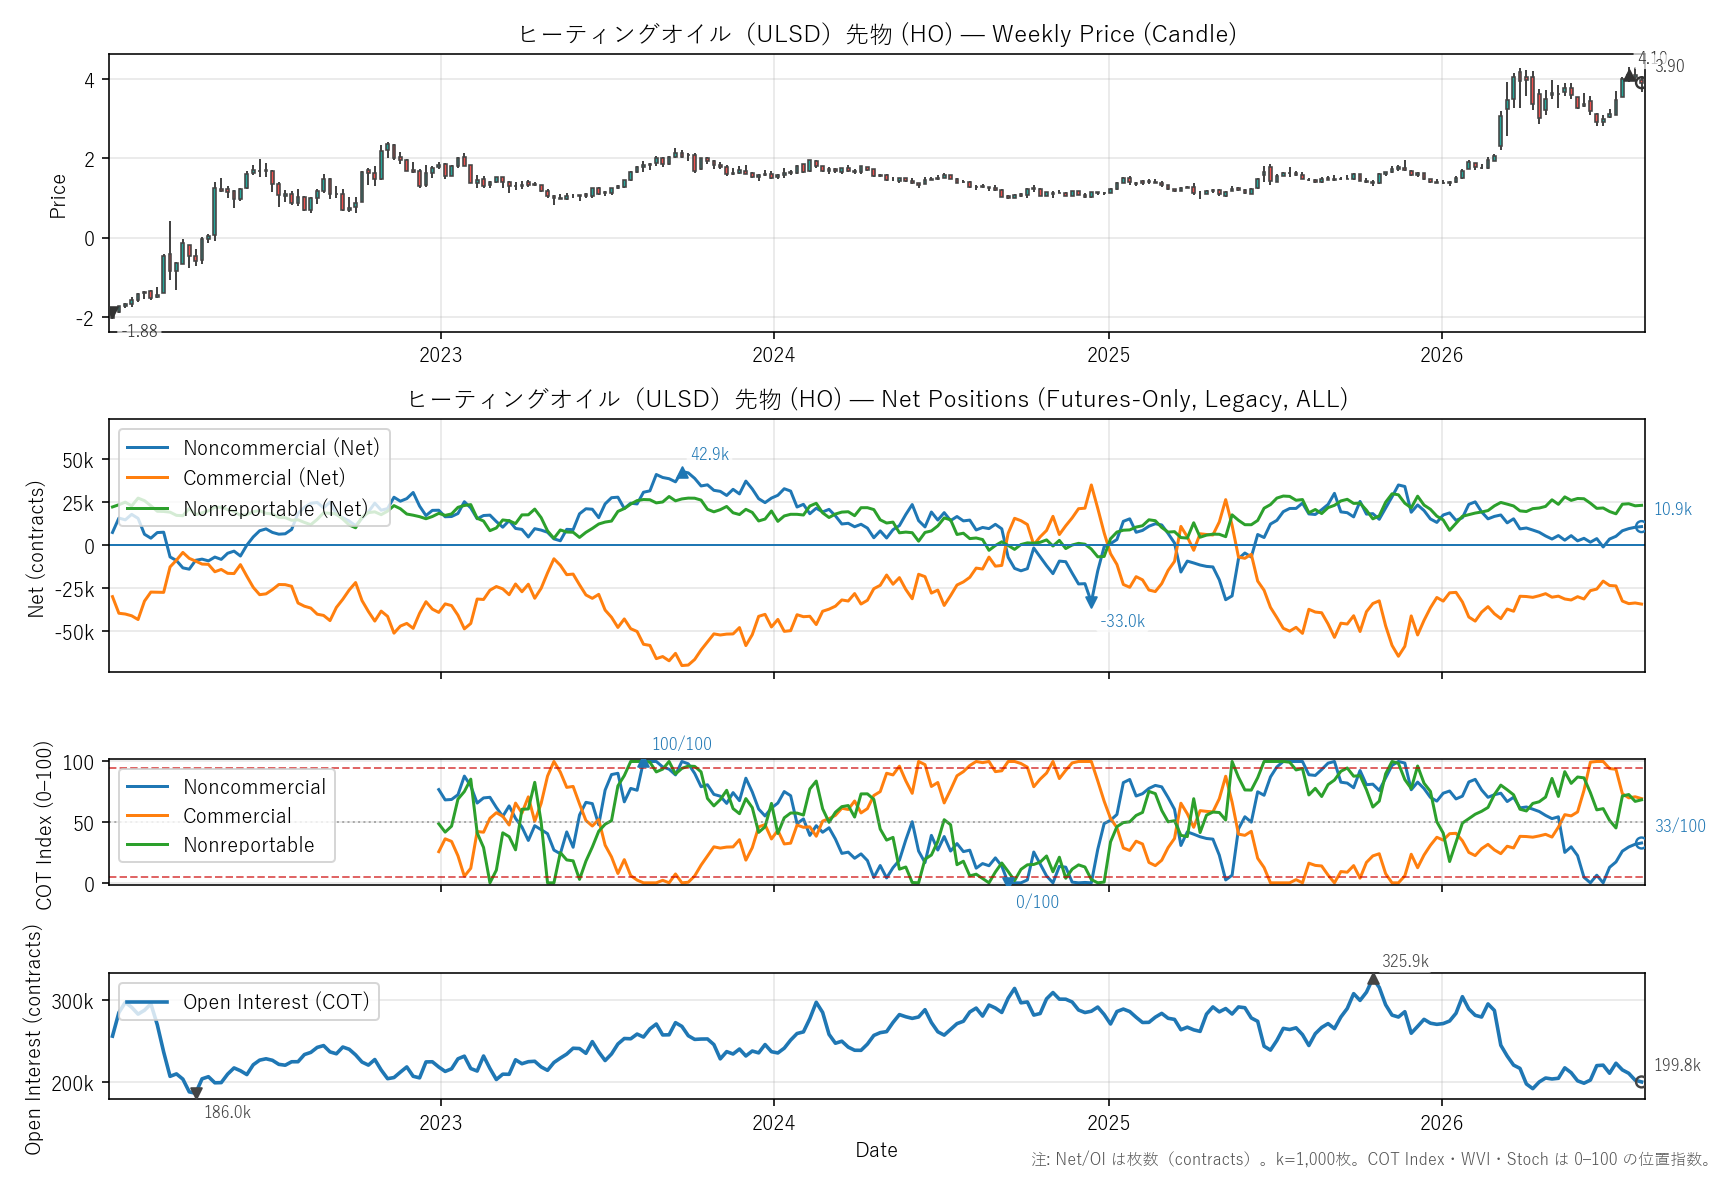Click the 2023 tick under the open interest chart
The height and width of the screenshot is (1180, 1728).
pos(441,1122)
